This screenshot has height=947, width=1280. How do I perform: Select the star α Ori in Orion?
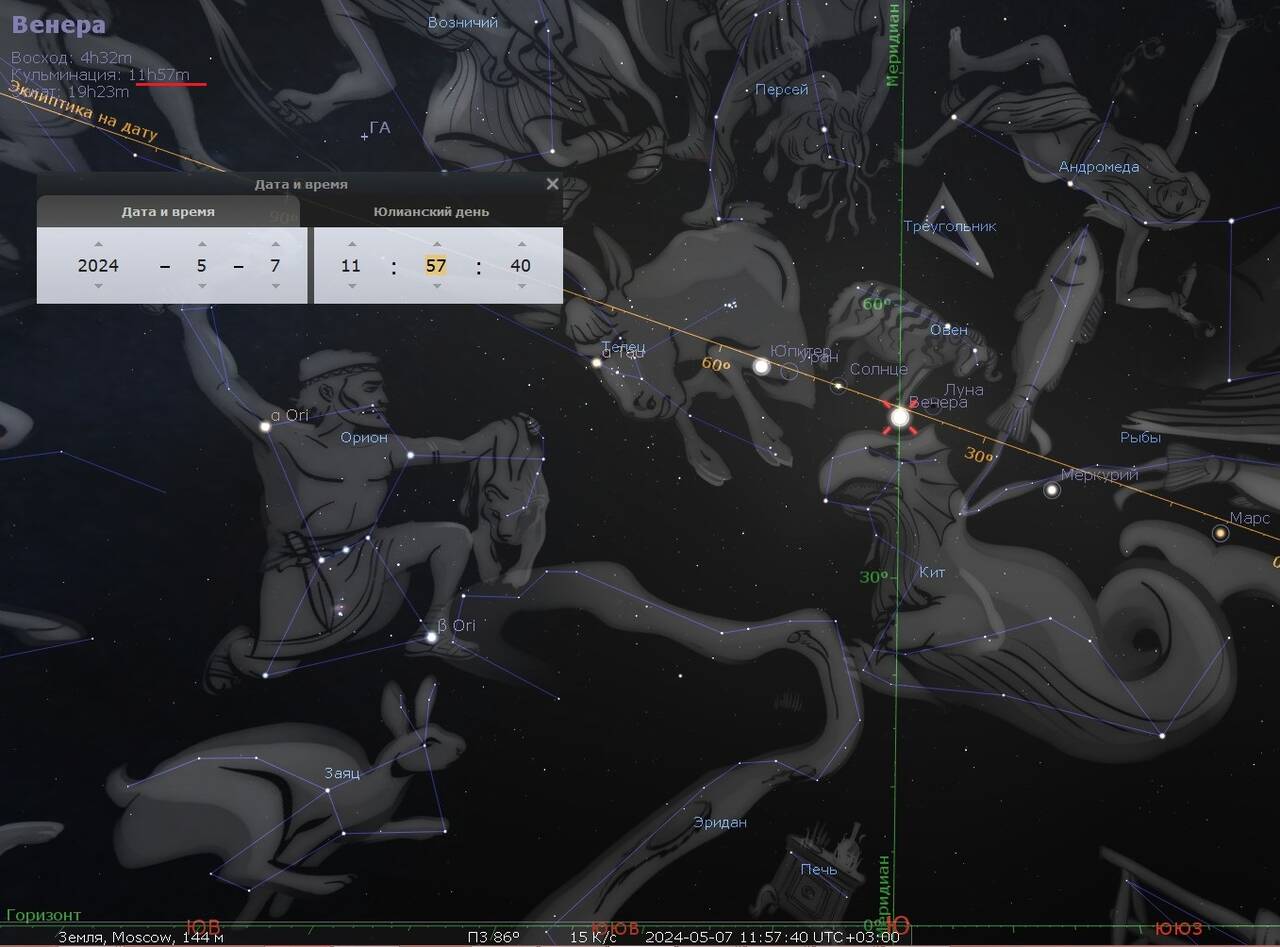point(266,427)
